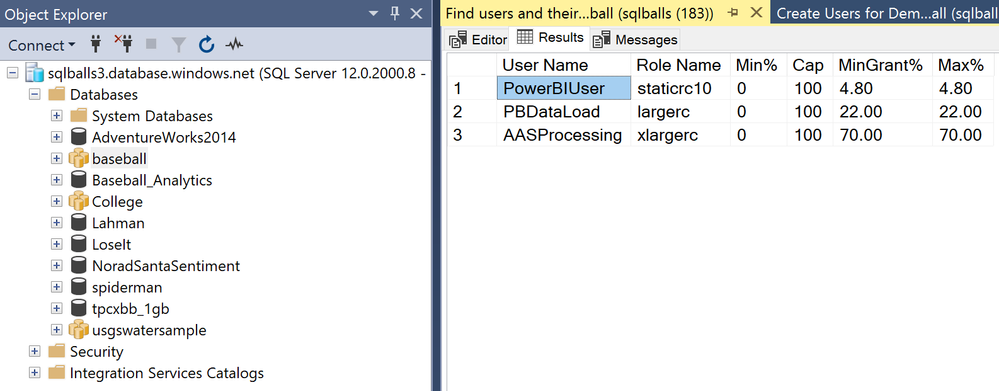Pin the Find users query tab
This screenshot has height=391, width=999.
[x=733, y=13]
